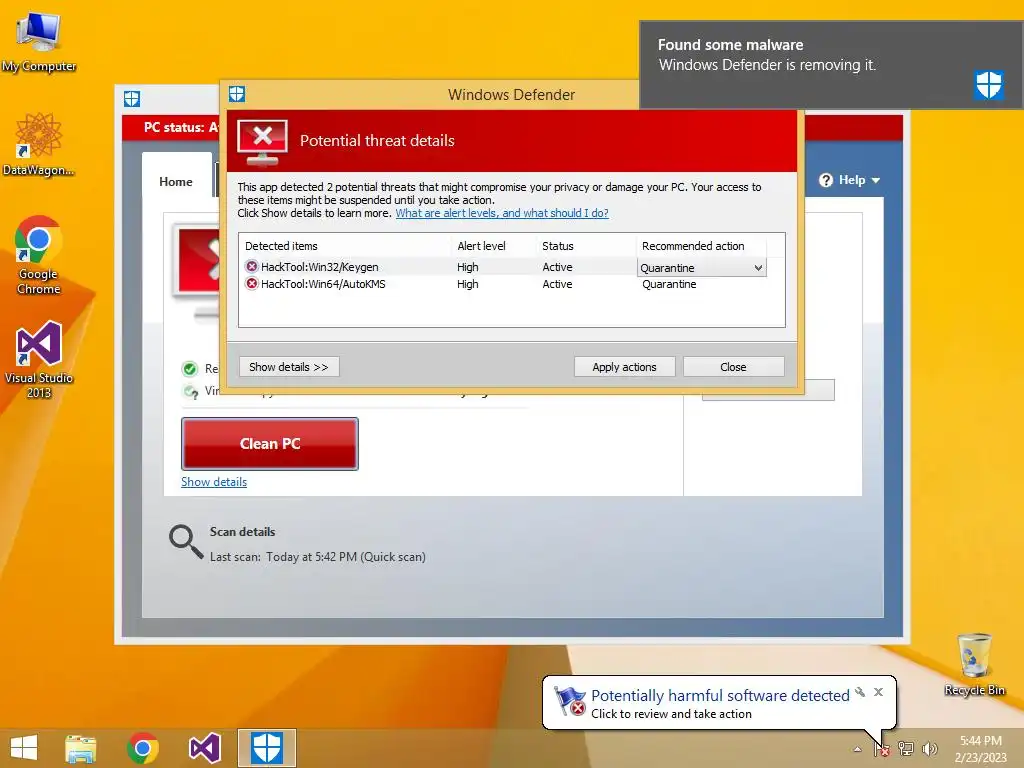The width and height of the screenshot is (1024, 768).
Task: Open File Explorer from taskbar
Action: point(81,748)
